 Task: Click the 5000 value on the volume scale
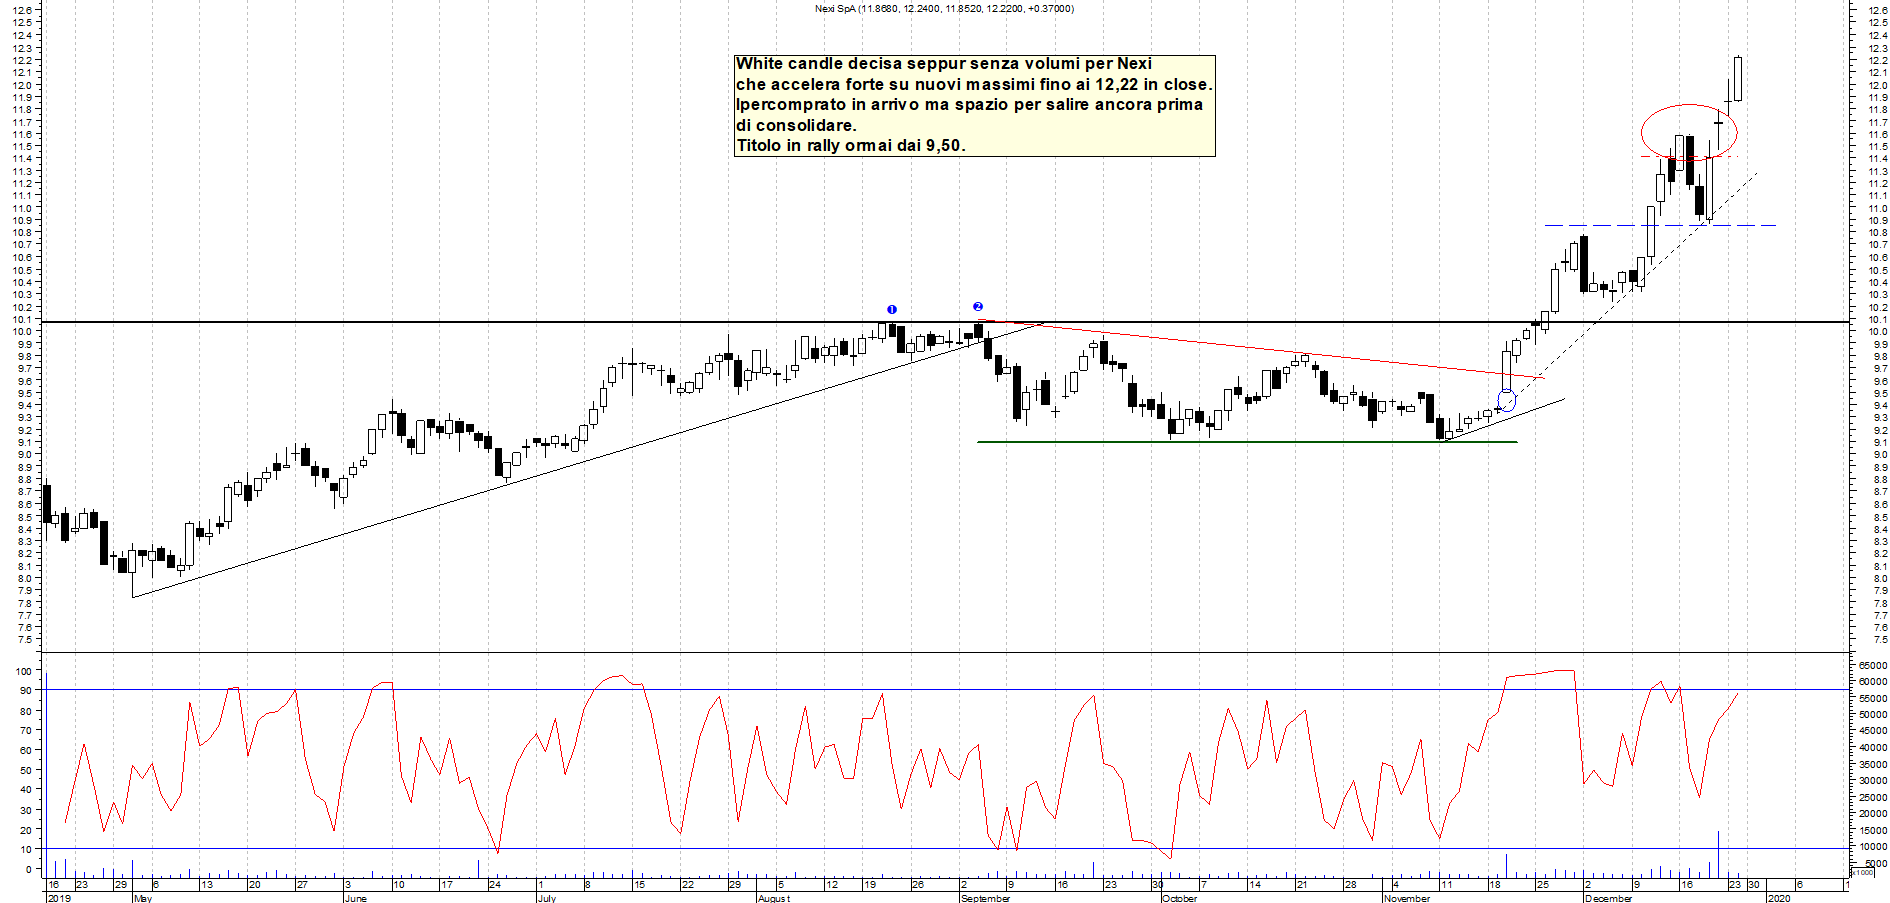[x=1876, y=863]
